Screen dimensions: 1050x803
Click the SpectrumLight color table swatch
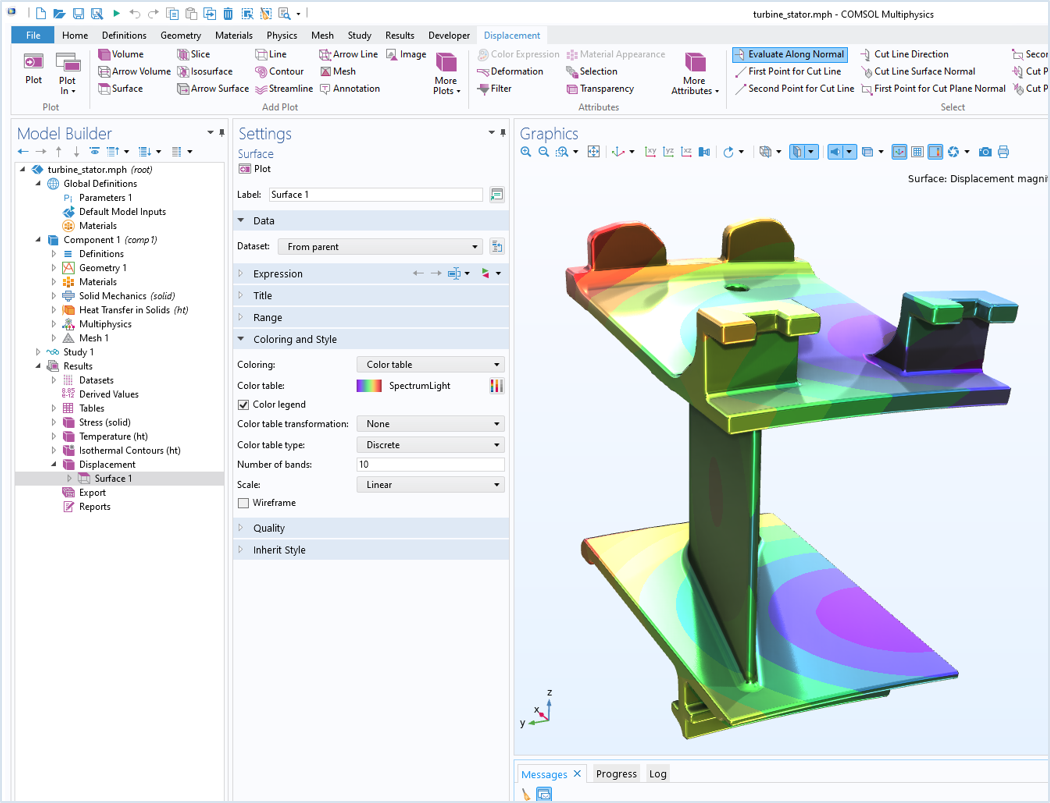tap(369, 386)
